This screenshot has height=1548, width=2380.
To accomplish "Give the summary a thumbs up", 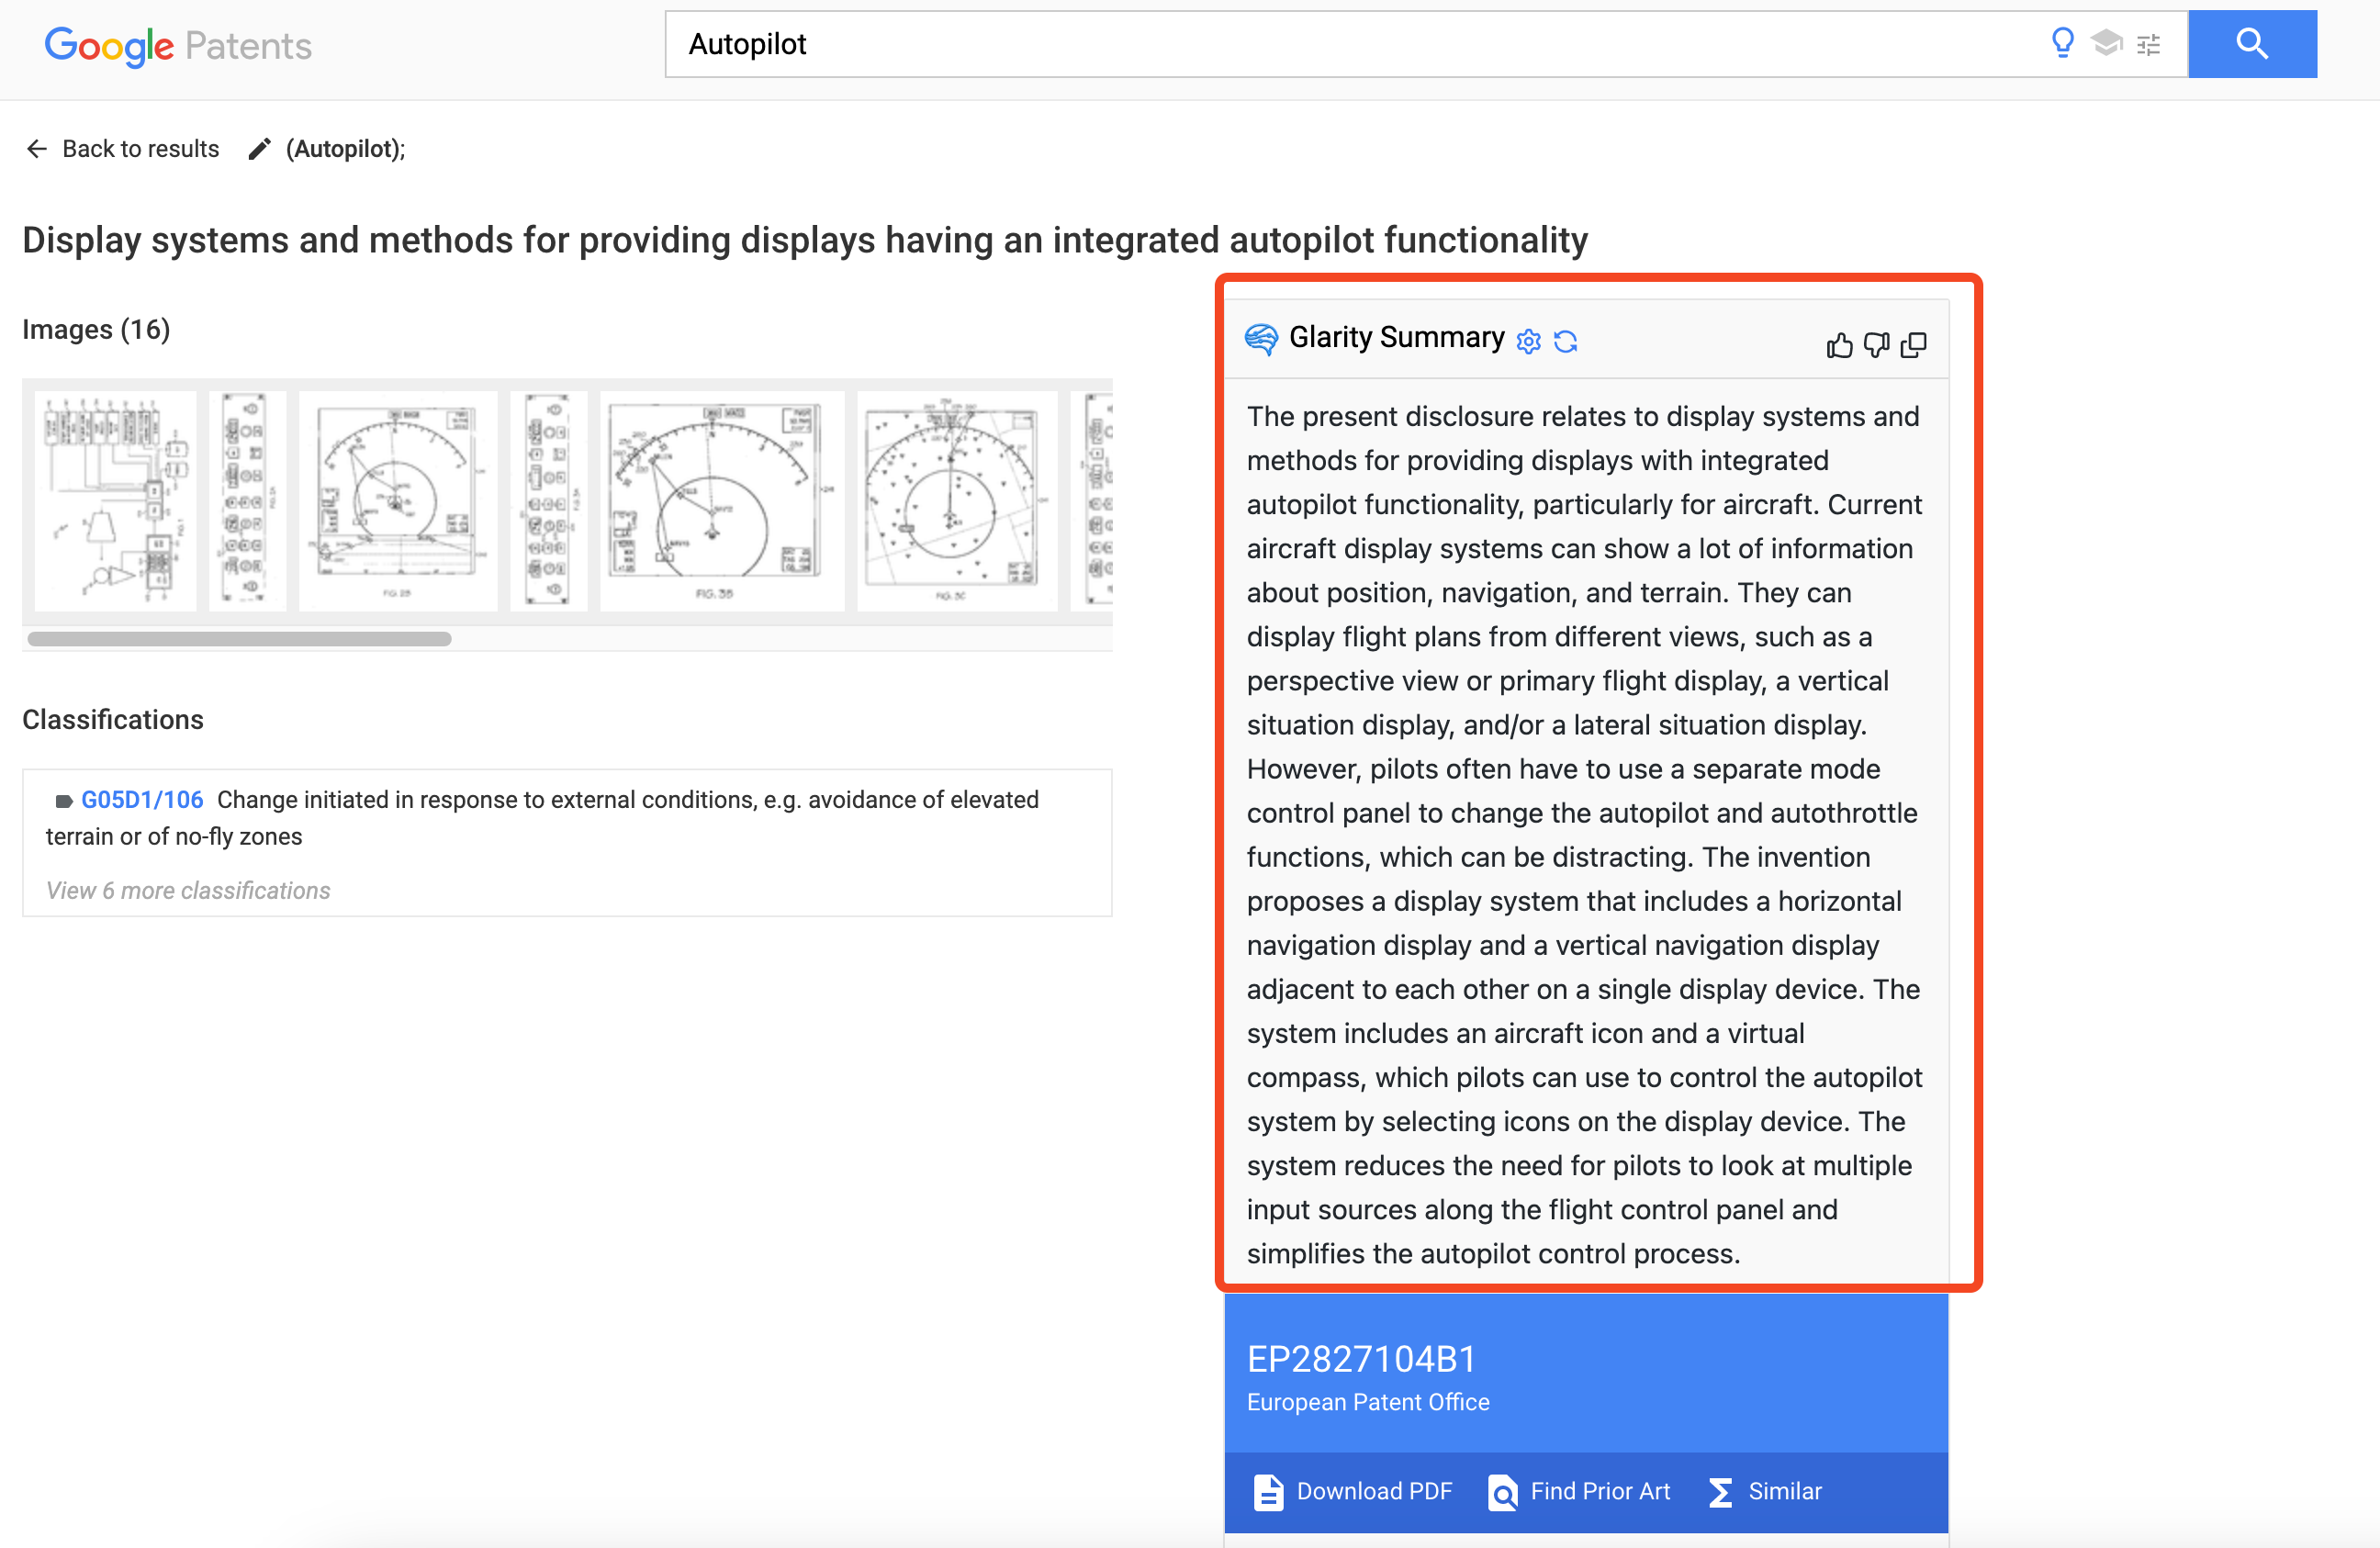I will (x=1840, y=344).
